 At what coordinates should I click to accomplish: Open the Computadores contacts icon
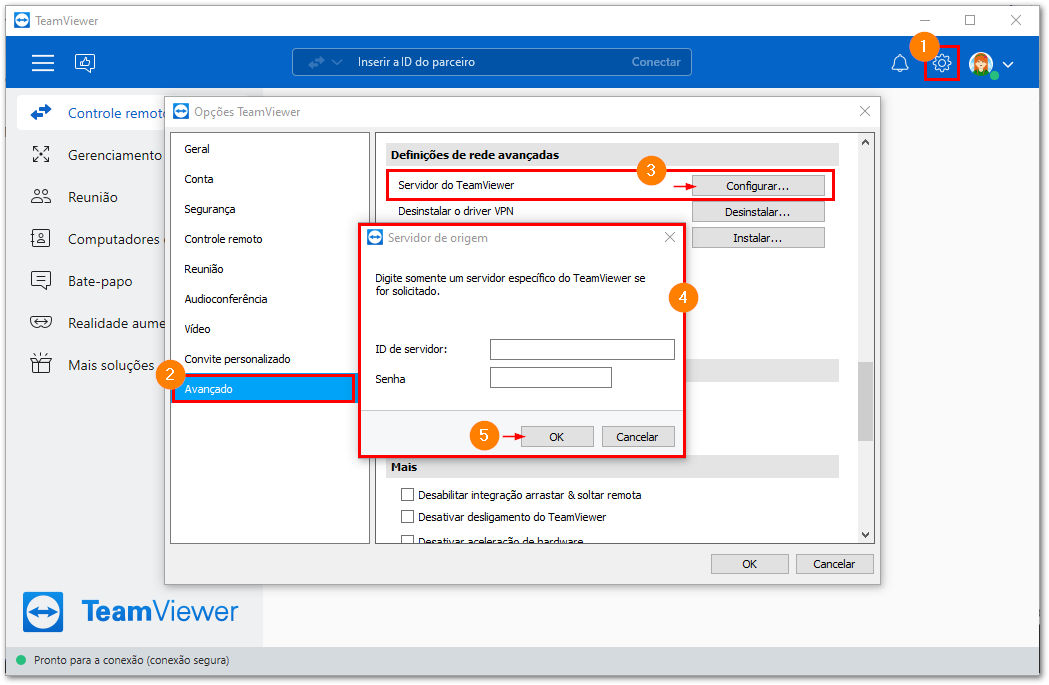click(41, 239)
